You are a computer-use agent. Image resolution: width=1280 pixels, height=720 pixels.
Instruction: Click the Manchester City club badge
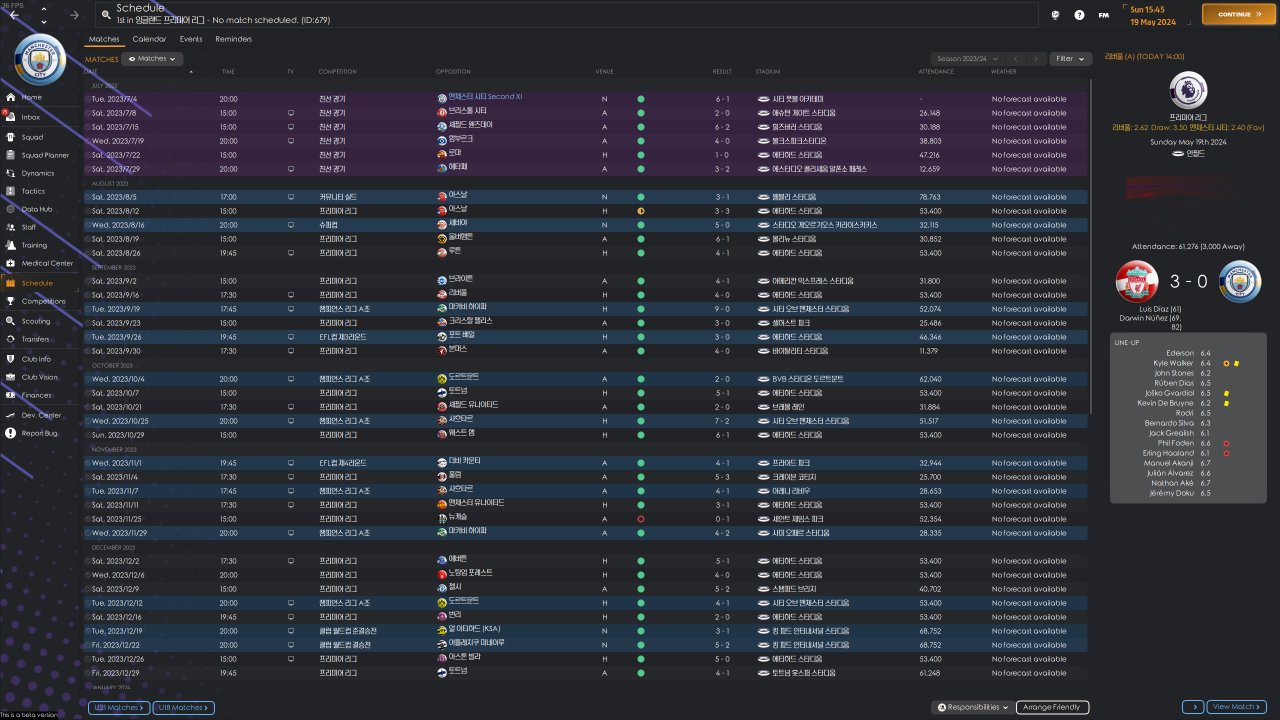tap(40, 58)
